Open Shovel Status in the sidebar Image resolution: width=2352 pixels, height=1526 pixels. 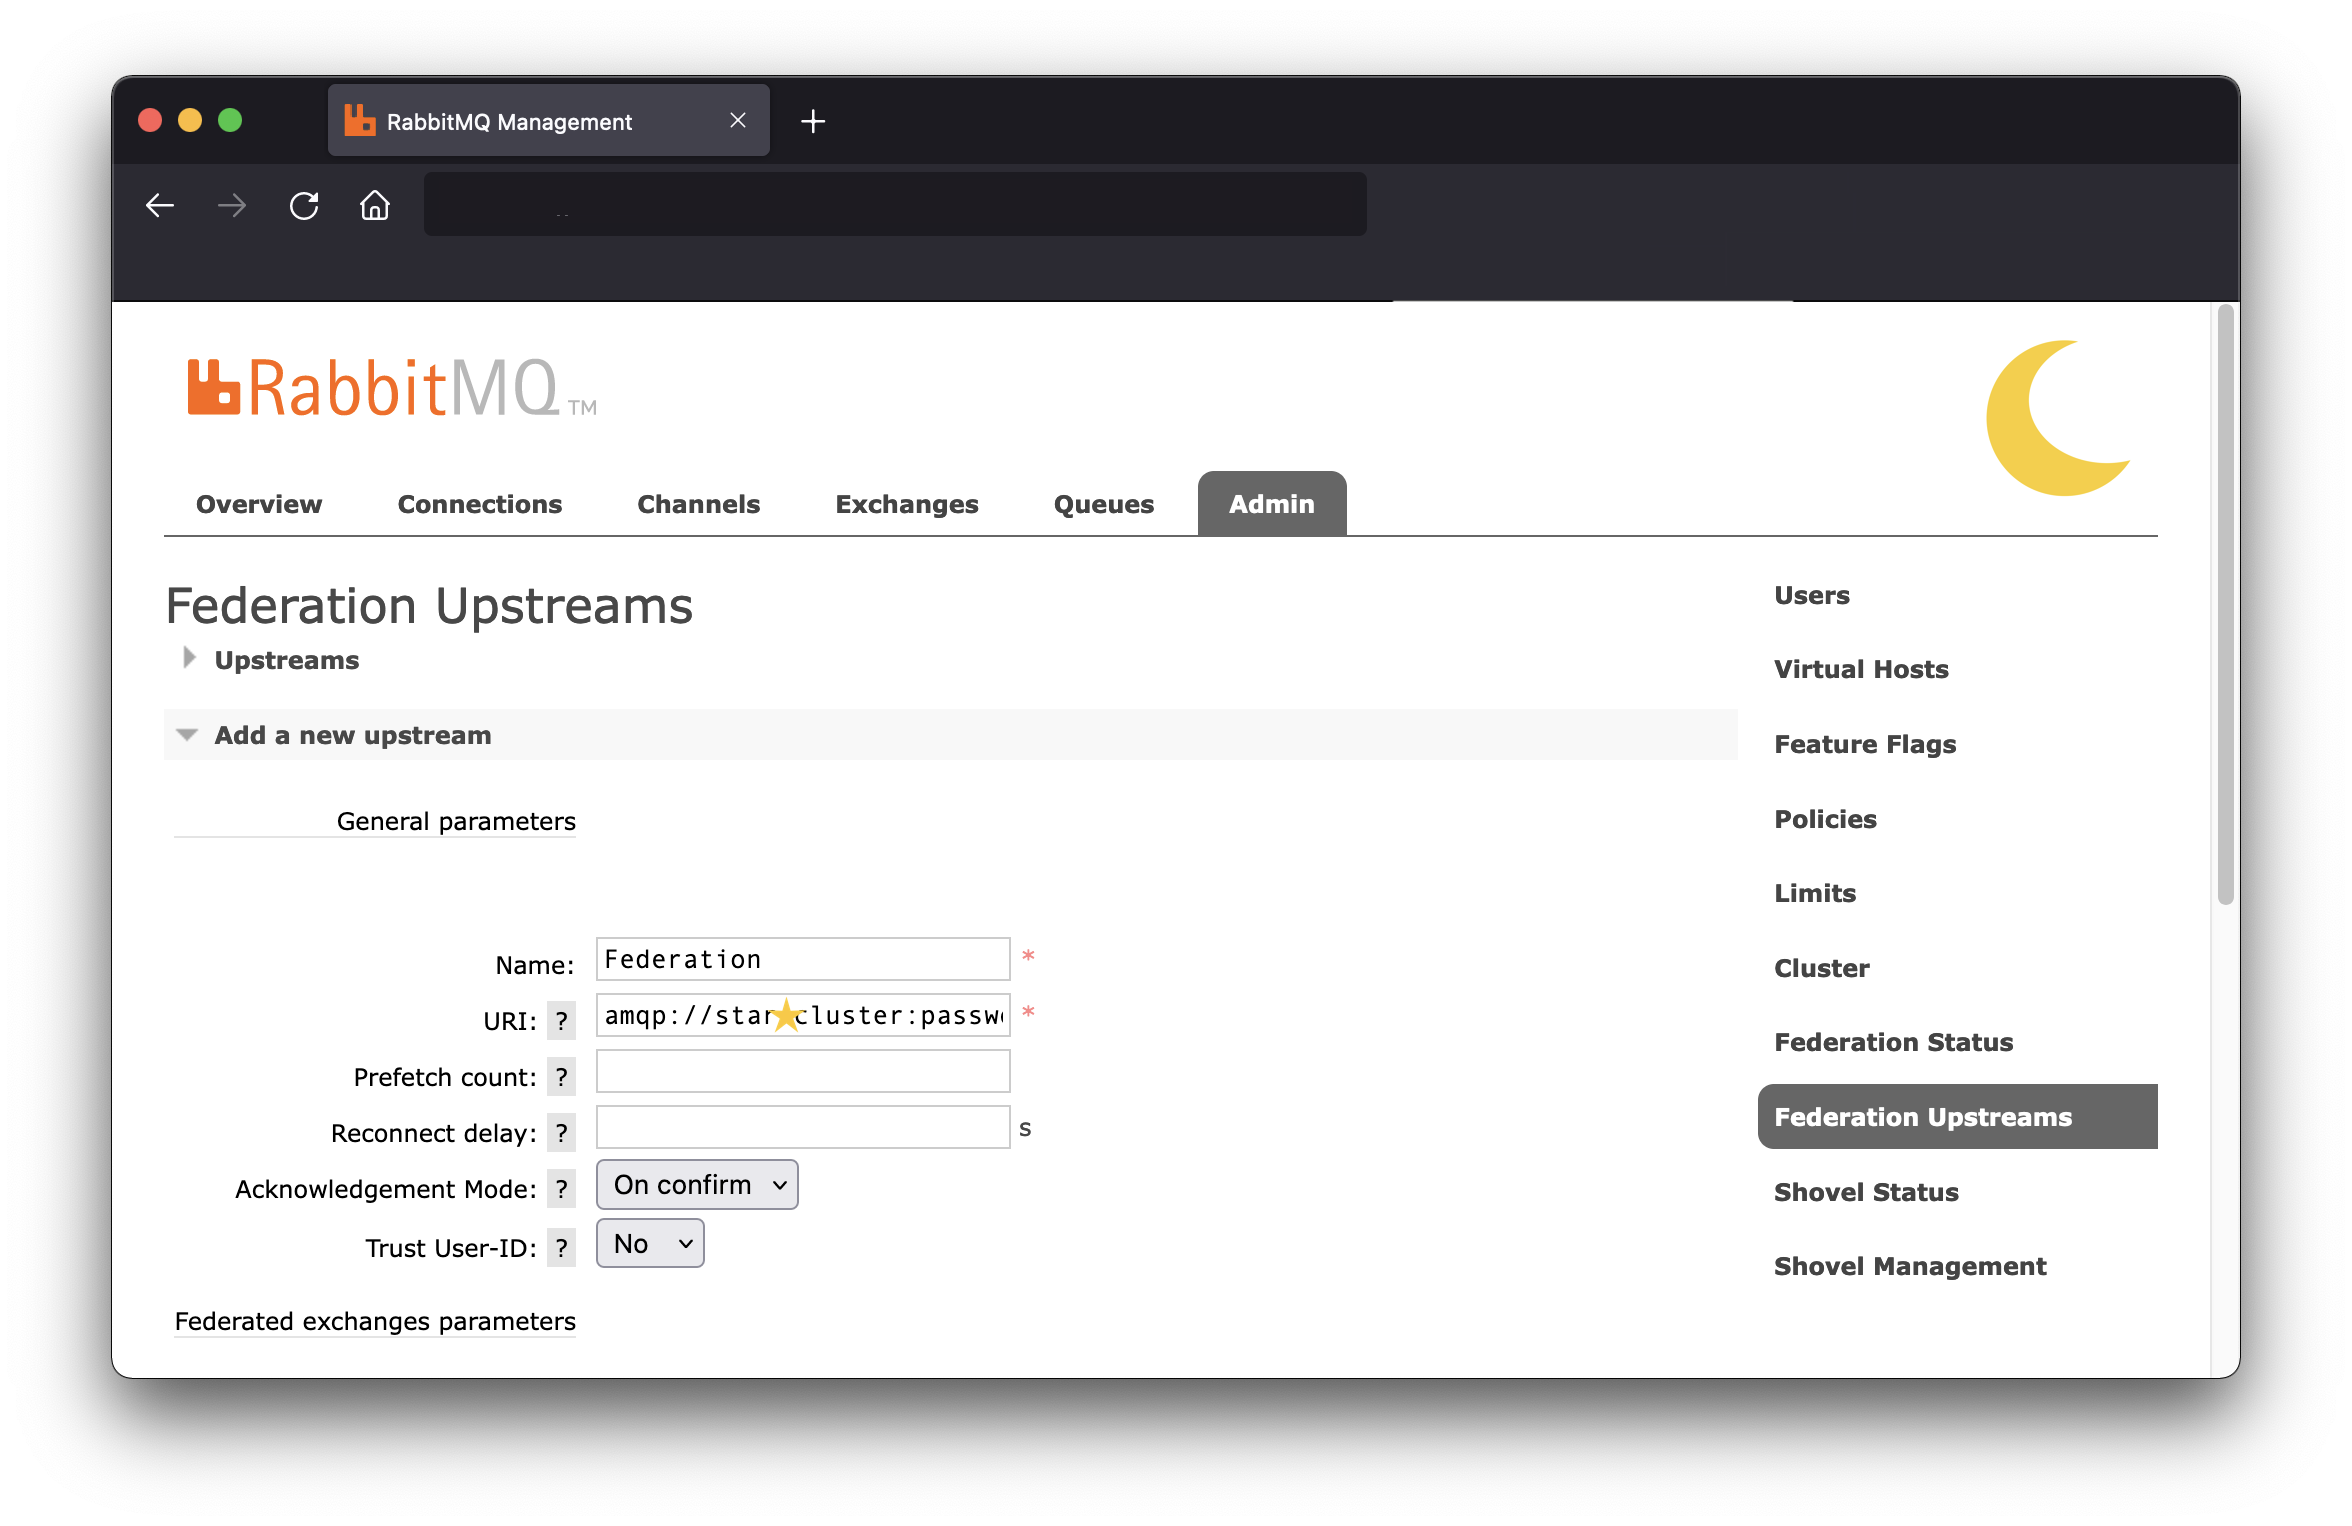[1866, 1192]
